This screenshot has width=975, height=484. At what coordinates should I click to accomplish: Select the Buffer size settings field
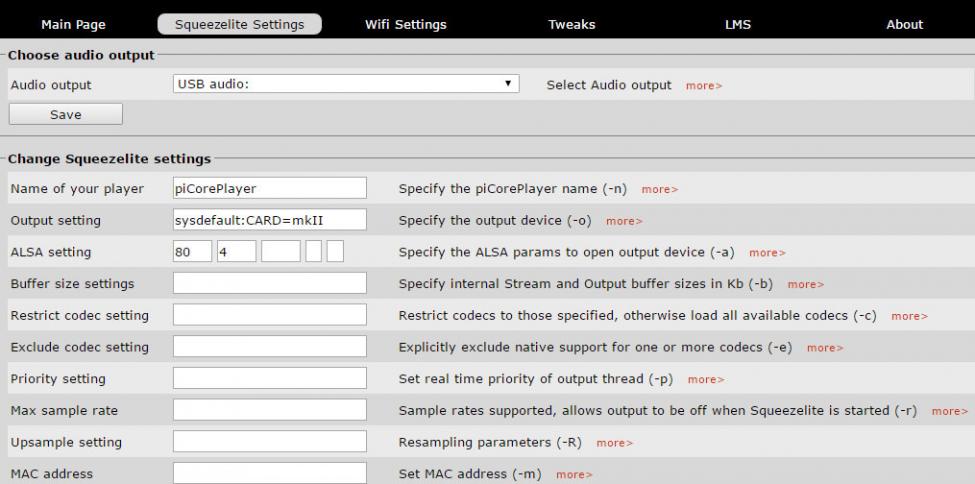pyautogui.click(x=270, y=284)
